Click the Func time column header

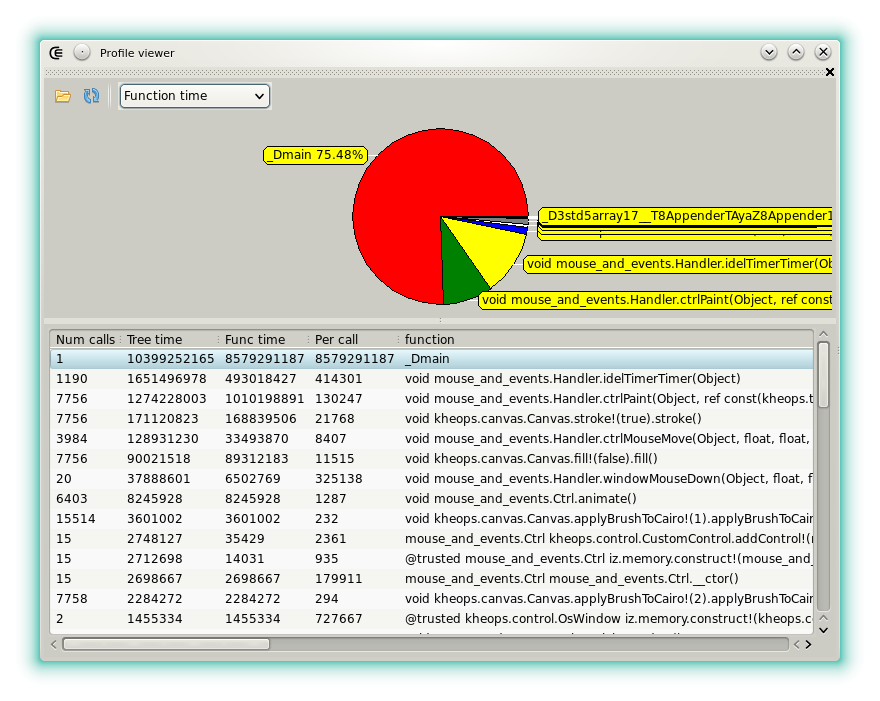coord(255,339)
